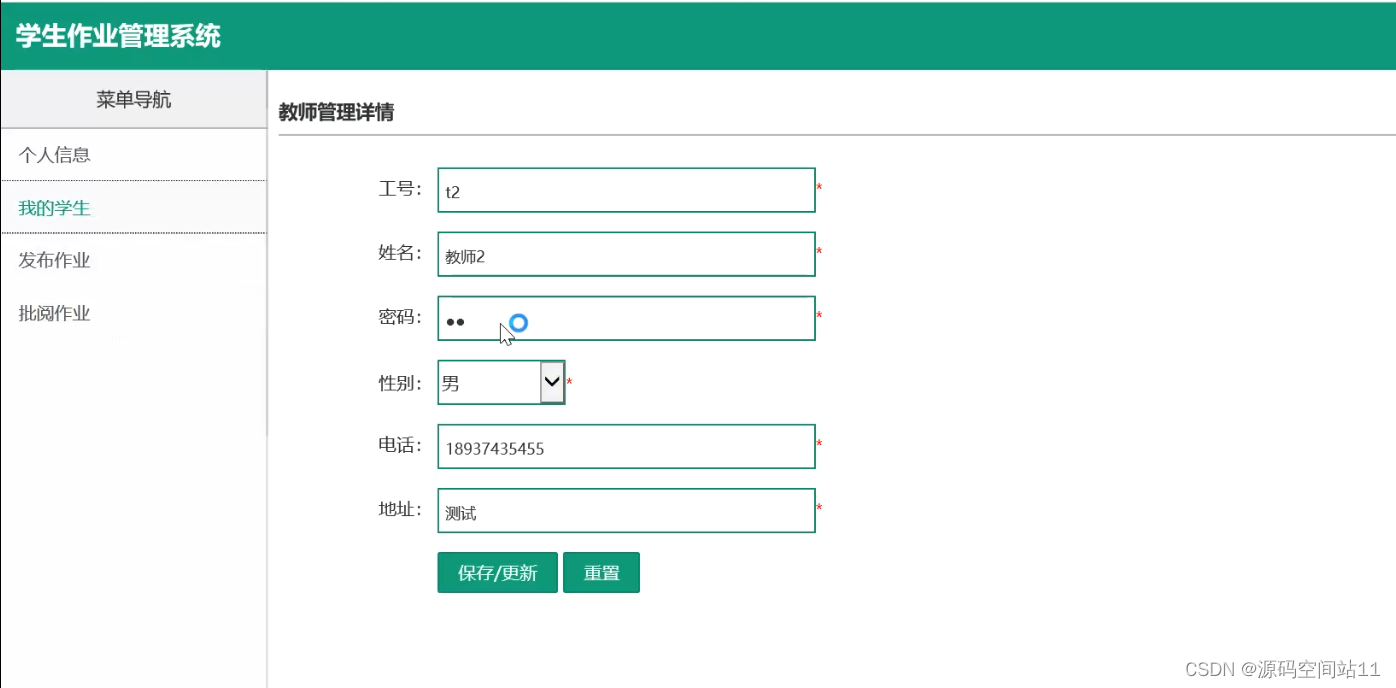Expand the gender combo box arrow
Image resolution: width=1396 pixels, height=688 pixels.
click(x=552, y=382)
